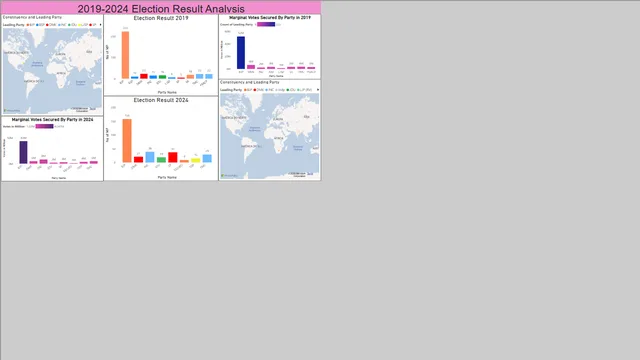Click the orange BJP legend entry on upper-left map
This screenshot has height=360, width=640.
coord(31,25)
